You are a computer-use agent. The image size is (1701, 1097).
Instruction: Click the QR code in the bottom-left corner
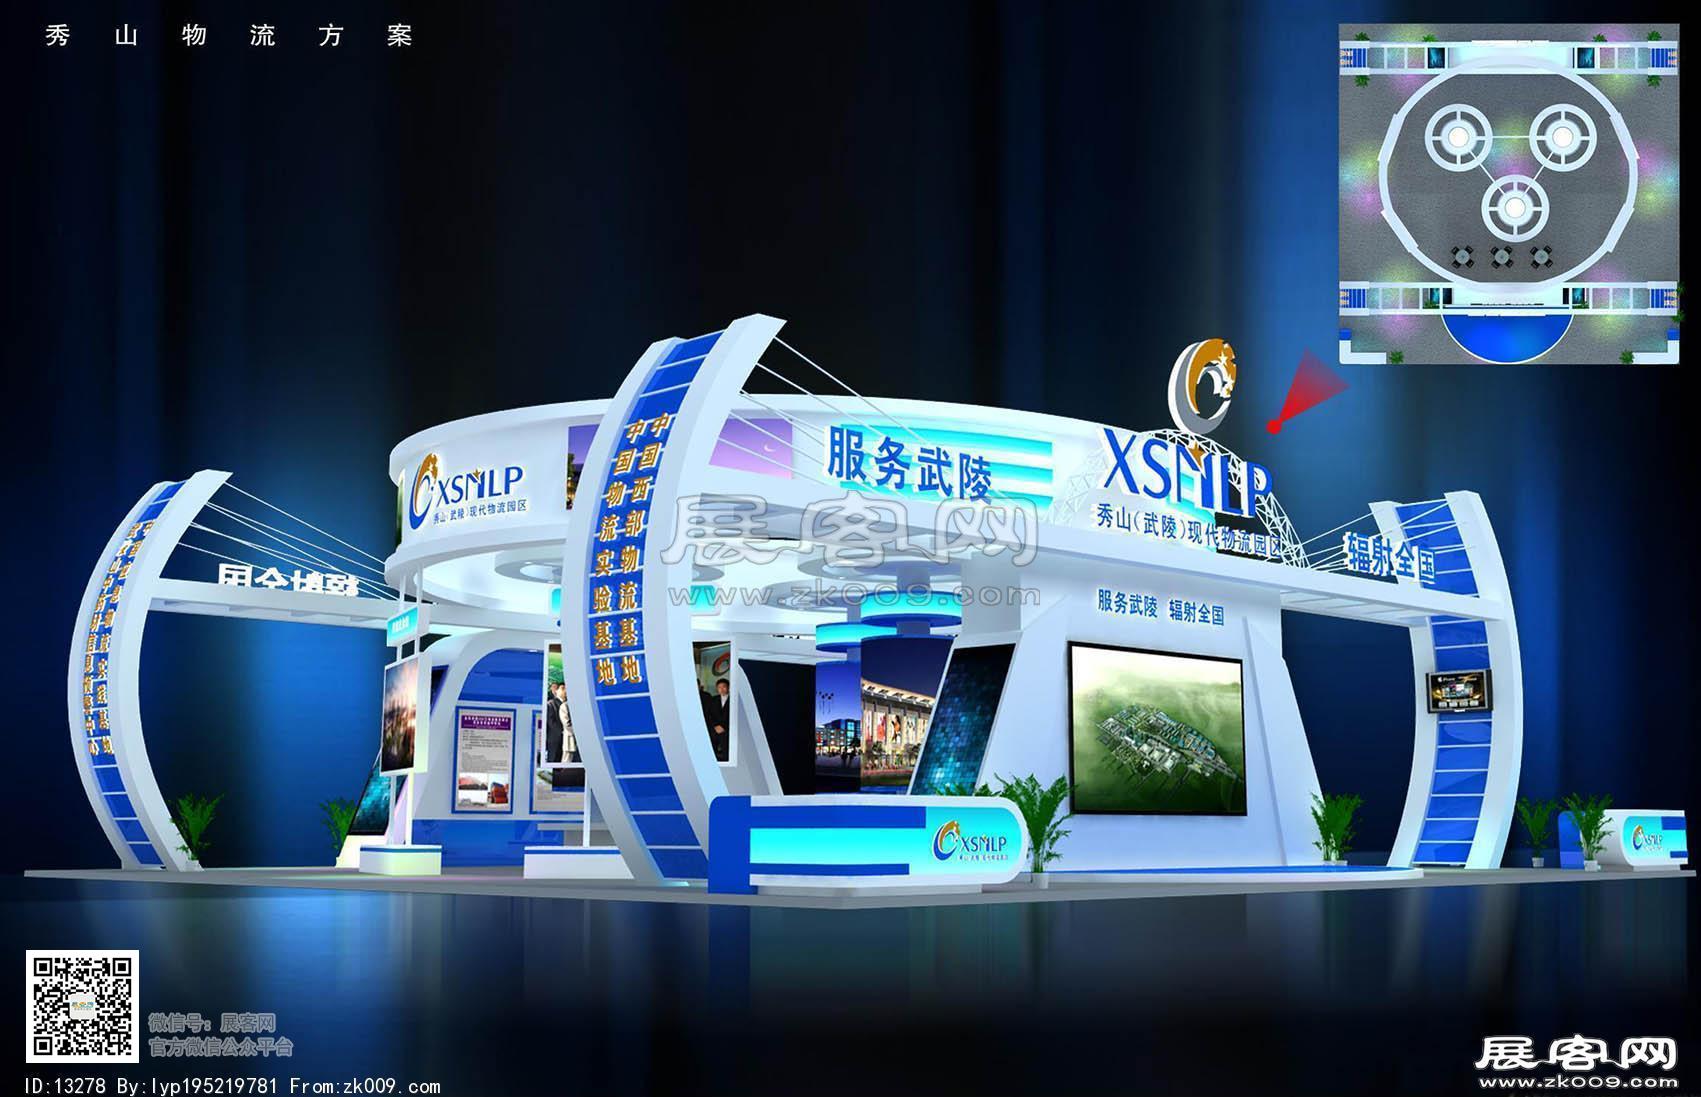click(82, 1006)
